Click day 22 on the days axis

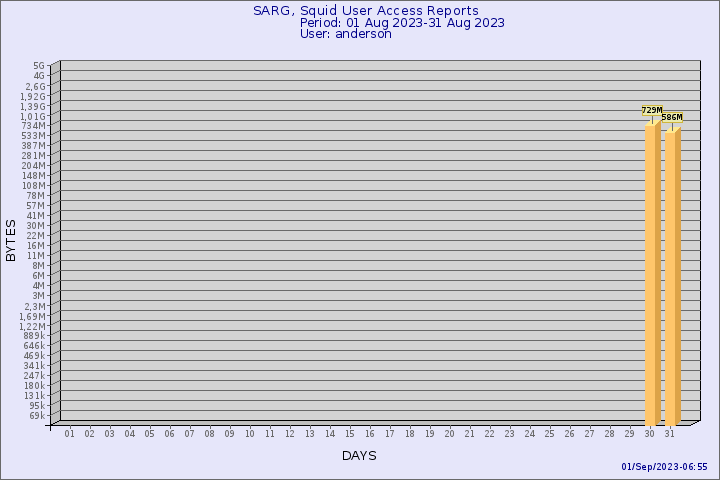click(x=489, y=434)
